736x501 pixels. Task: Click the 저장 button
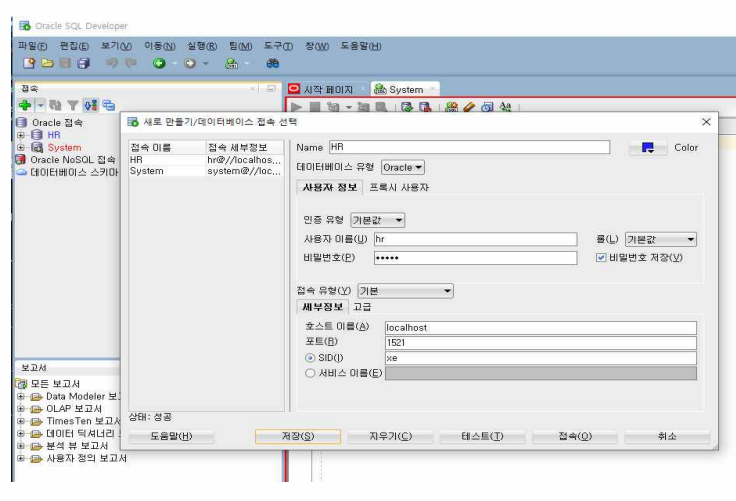(x=298, y=436)
